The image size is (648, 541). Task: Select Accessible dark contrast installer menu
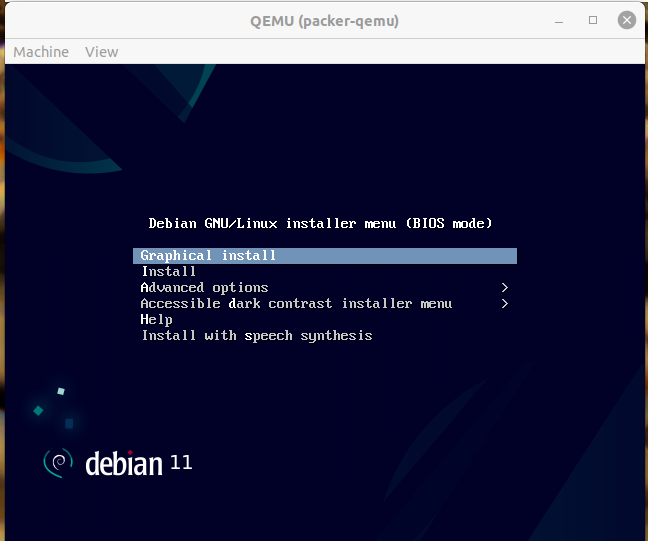coord(296,304)
